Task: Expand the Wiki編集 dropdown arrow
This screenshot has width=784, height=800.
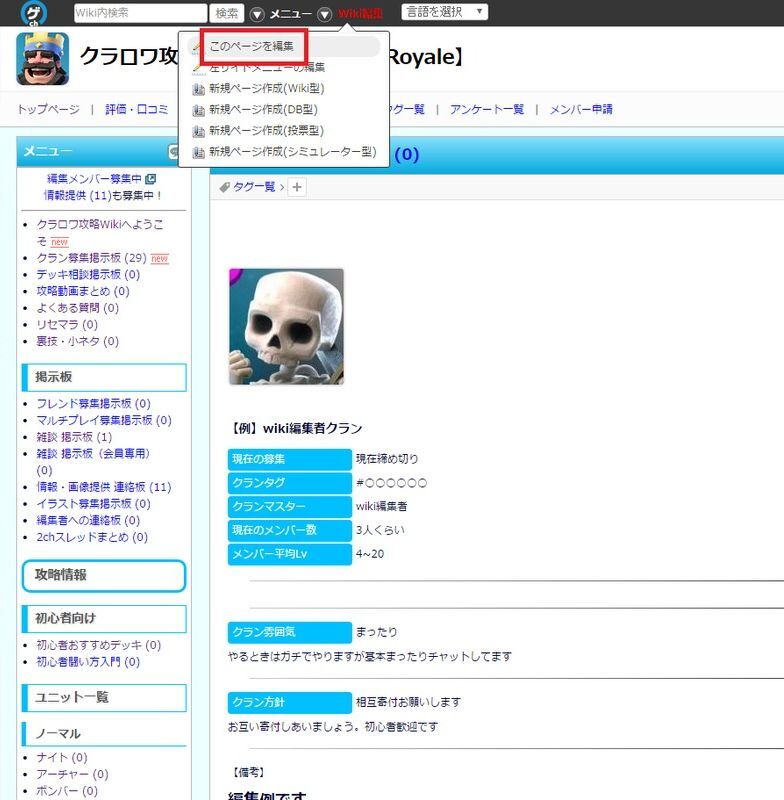Action: [325, 14]
